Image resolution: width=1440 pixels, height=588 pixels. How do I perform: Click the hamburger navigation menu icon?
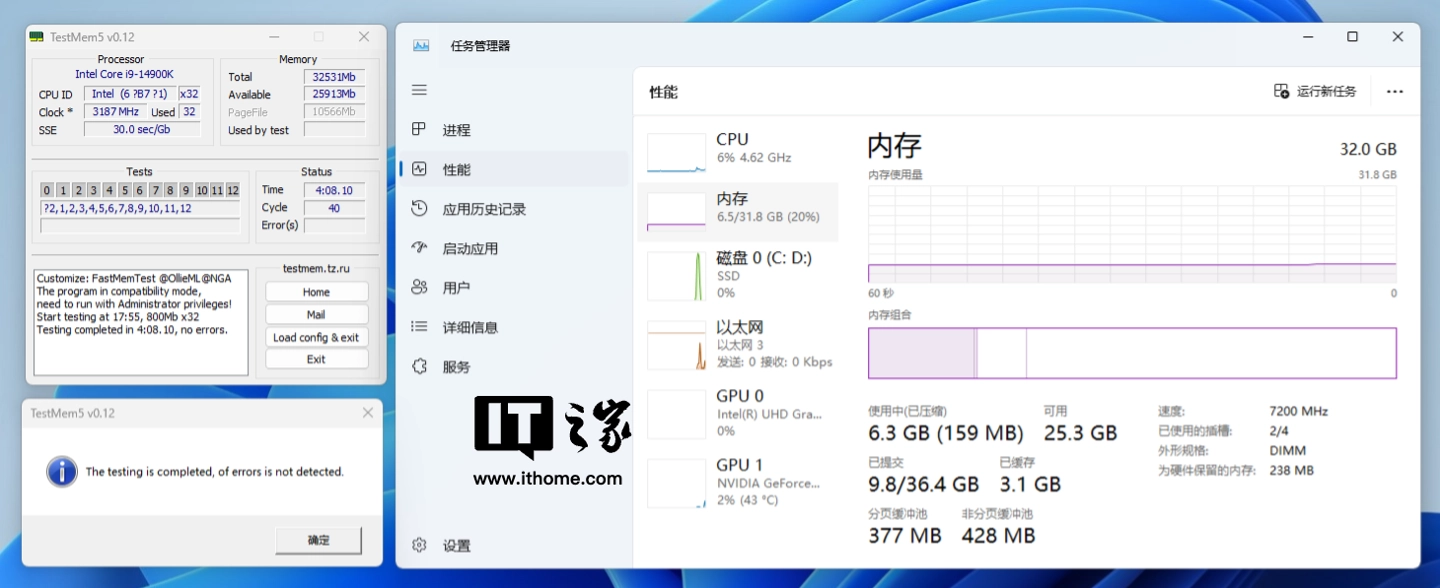(x=420, y=90)
